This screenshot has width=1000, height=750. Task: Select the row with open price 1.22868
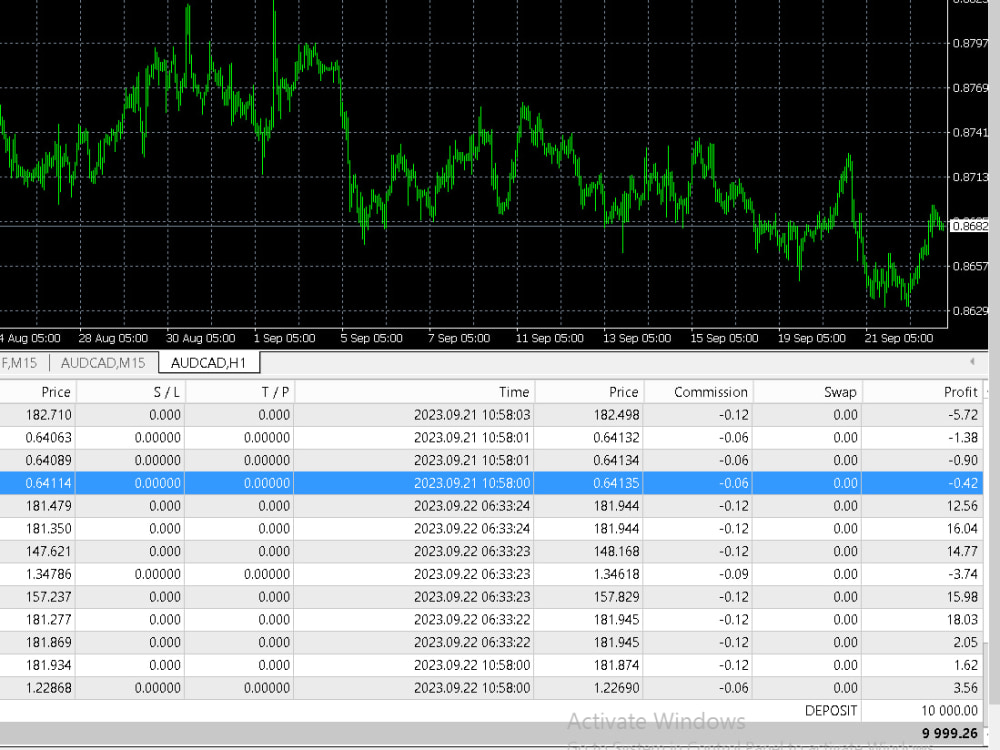pyautogui.click(x=491, y=688)
